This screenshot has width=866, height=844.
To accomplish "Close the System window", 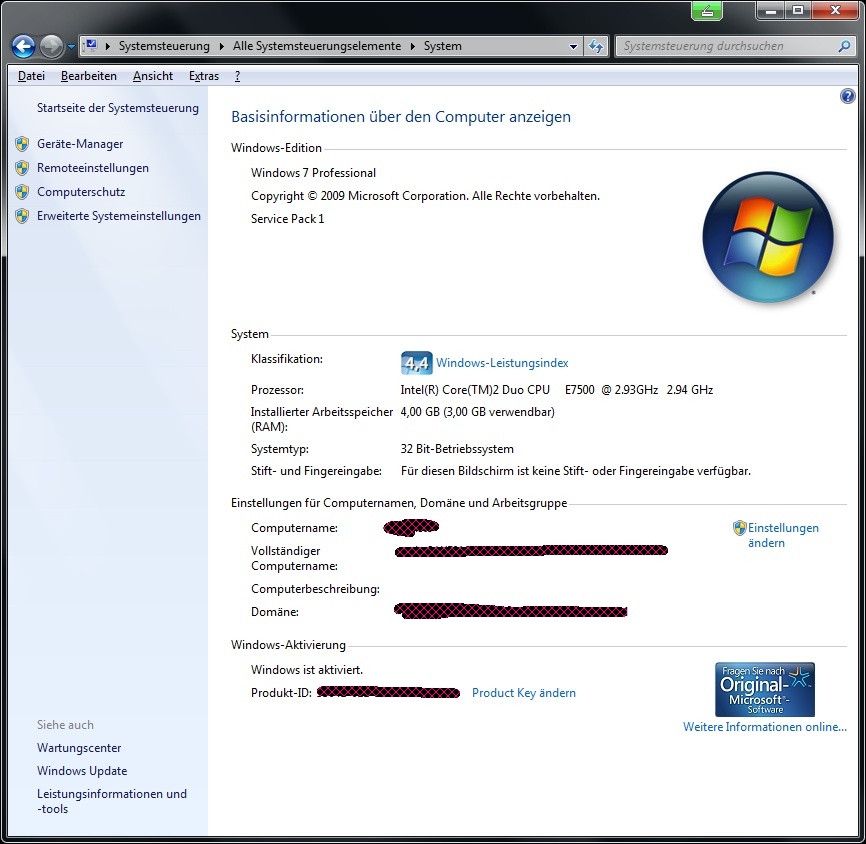I will coord(835,10).
